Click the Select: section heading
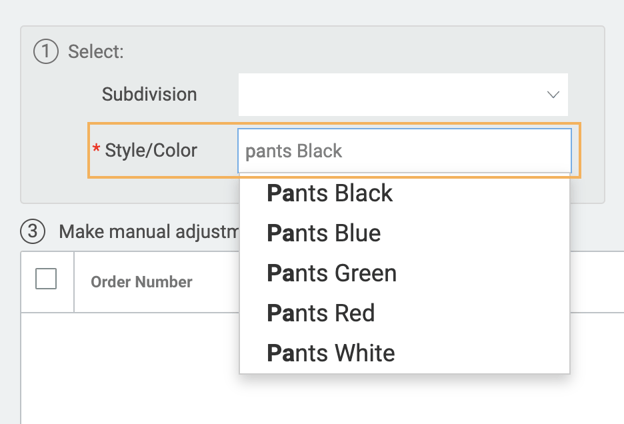Screen dimensions: 624x424 (x=96, y=52)
